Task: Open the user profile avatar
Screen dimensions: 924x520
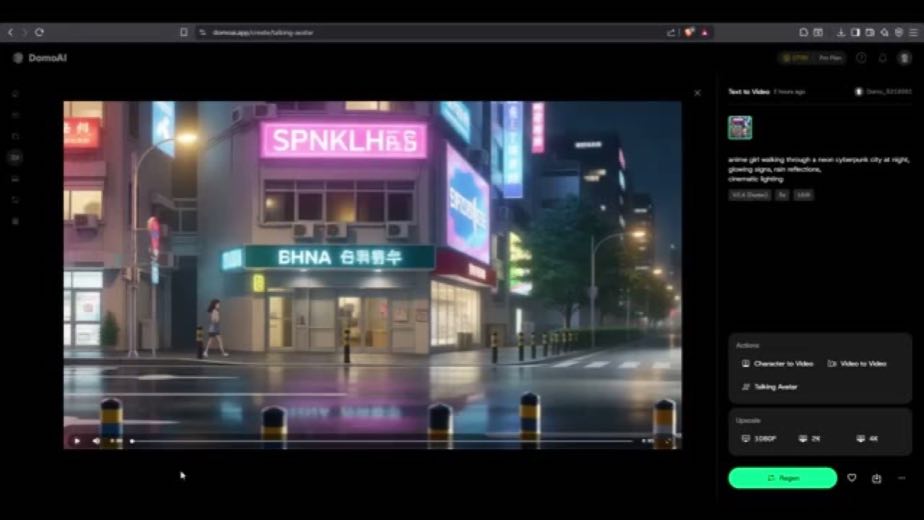Action: pyautogui.click(x=904, y=58)
